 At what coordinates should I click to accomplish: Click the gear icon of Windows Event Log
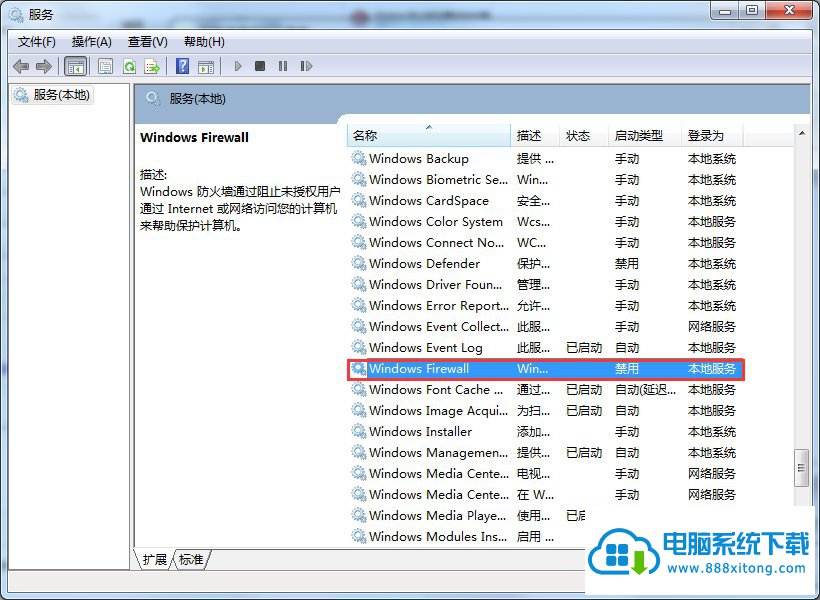359,347
